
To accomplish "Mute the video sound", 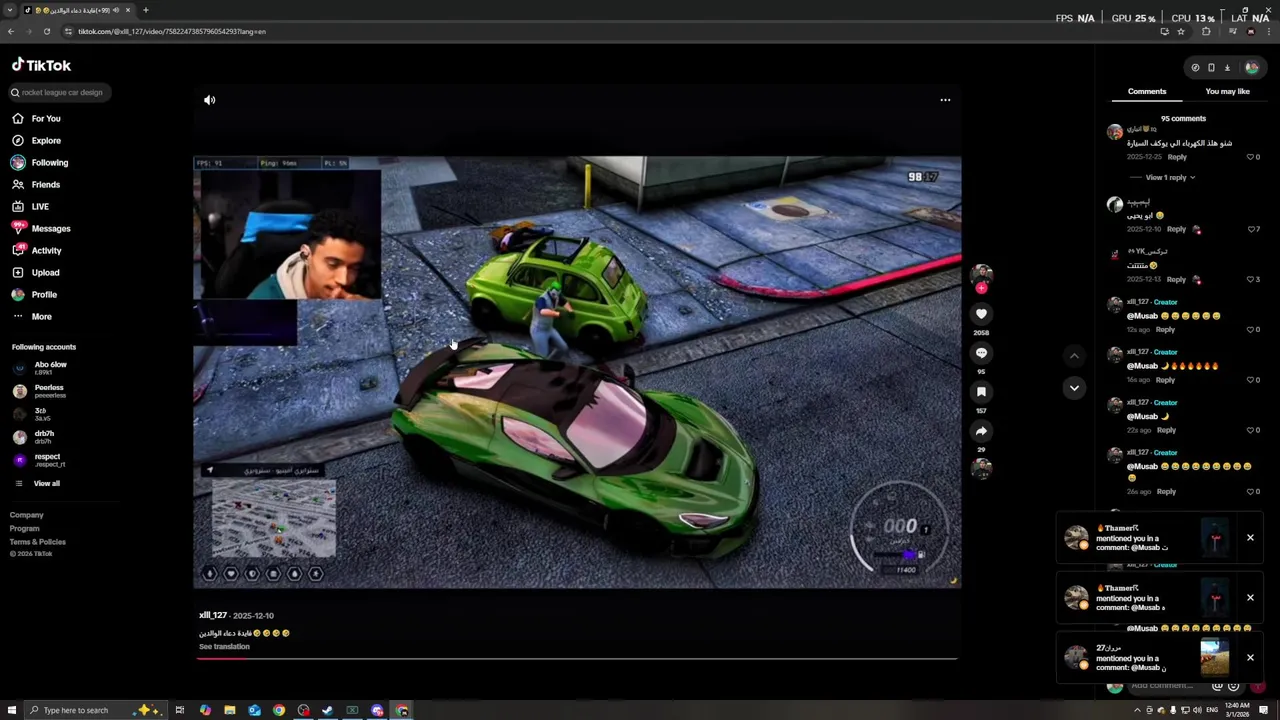I will coord(210,100).
